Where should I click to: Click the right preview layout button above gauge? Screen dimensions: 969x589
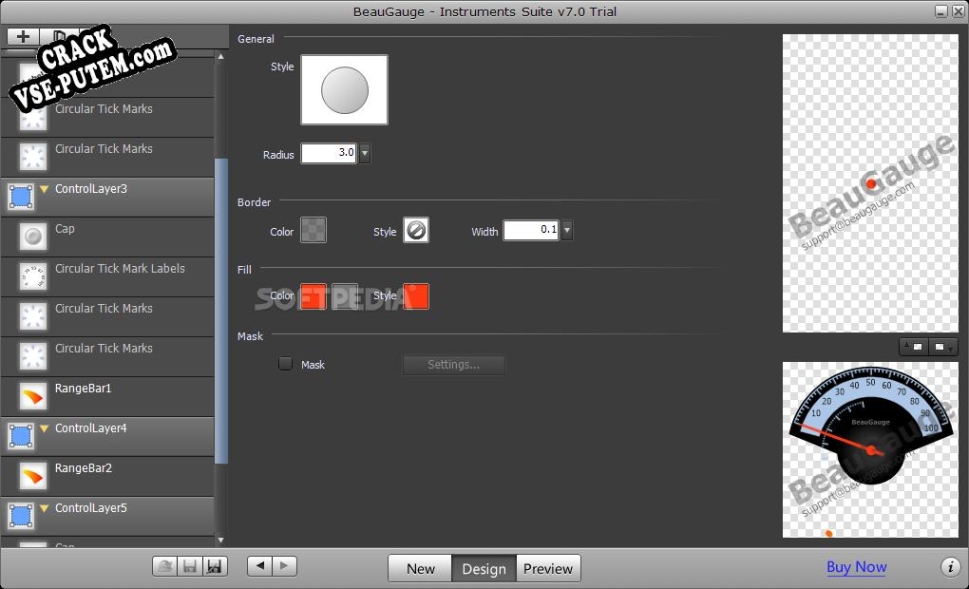click(x=942, y=347)
